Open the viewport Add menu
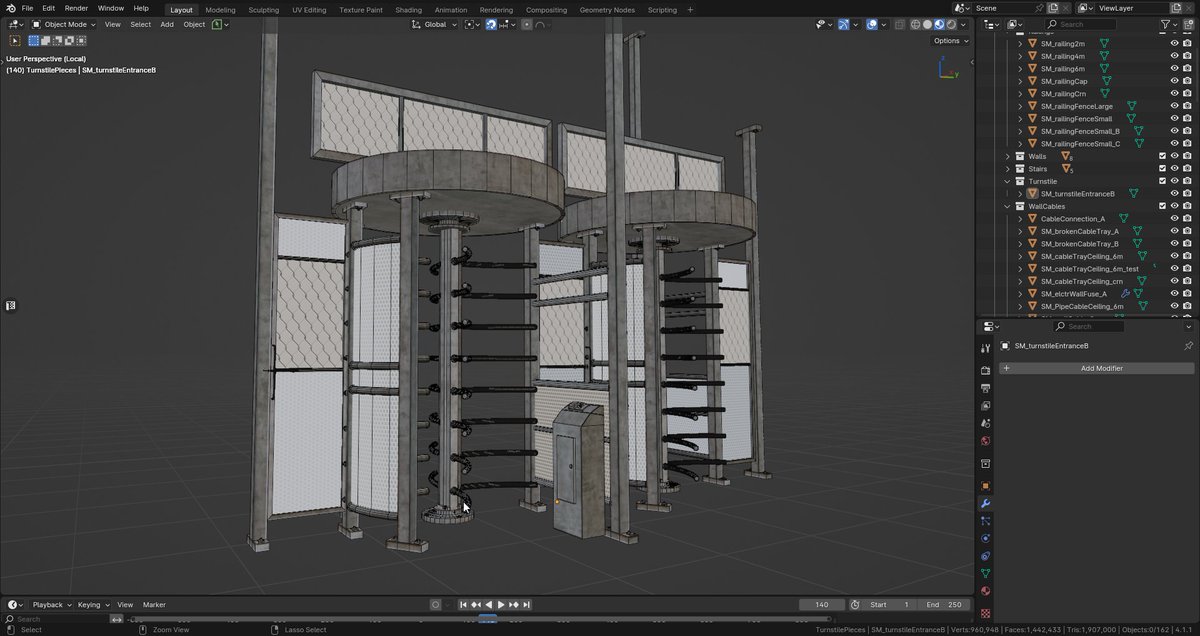 (167, 24)
